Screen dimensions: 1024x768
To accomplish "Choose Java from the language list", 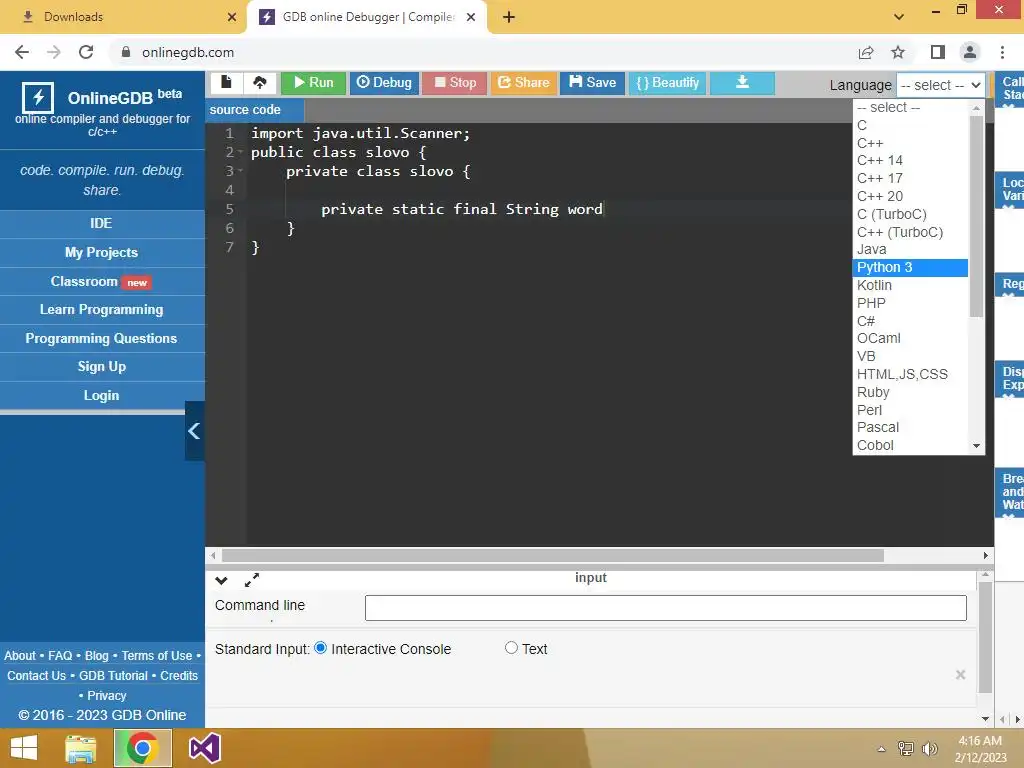I will [910, 249].
